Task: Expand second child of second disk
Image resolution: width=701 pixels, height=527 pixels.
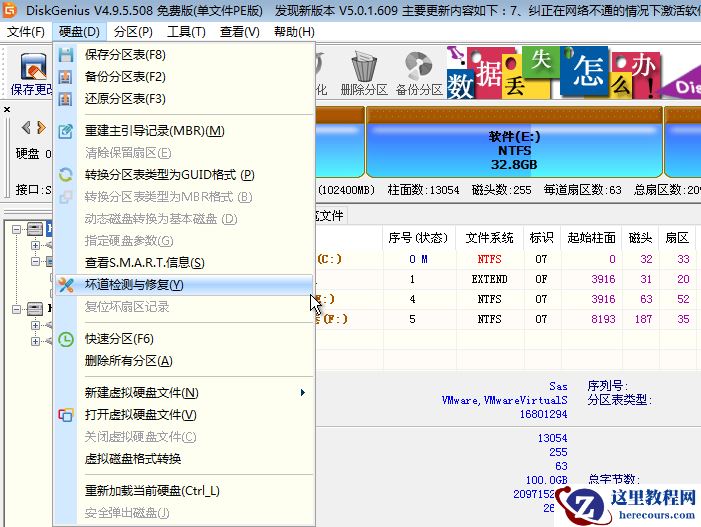Action: 35,341
